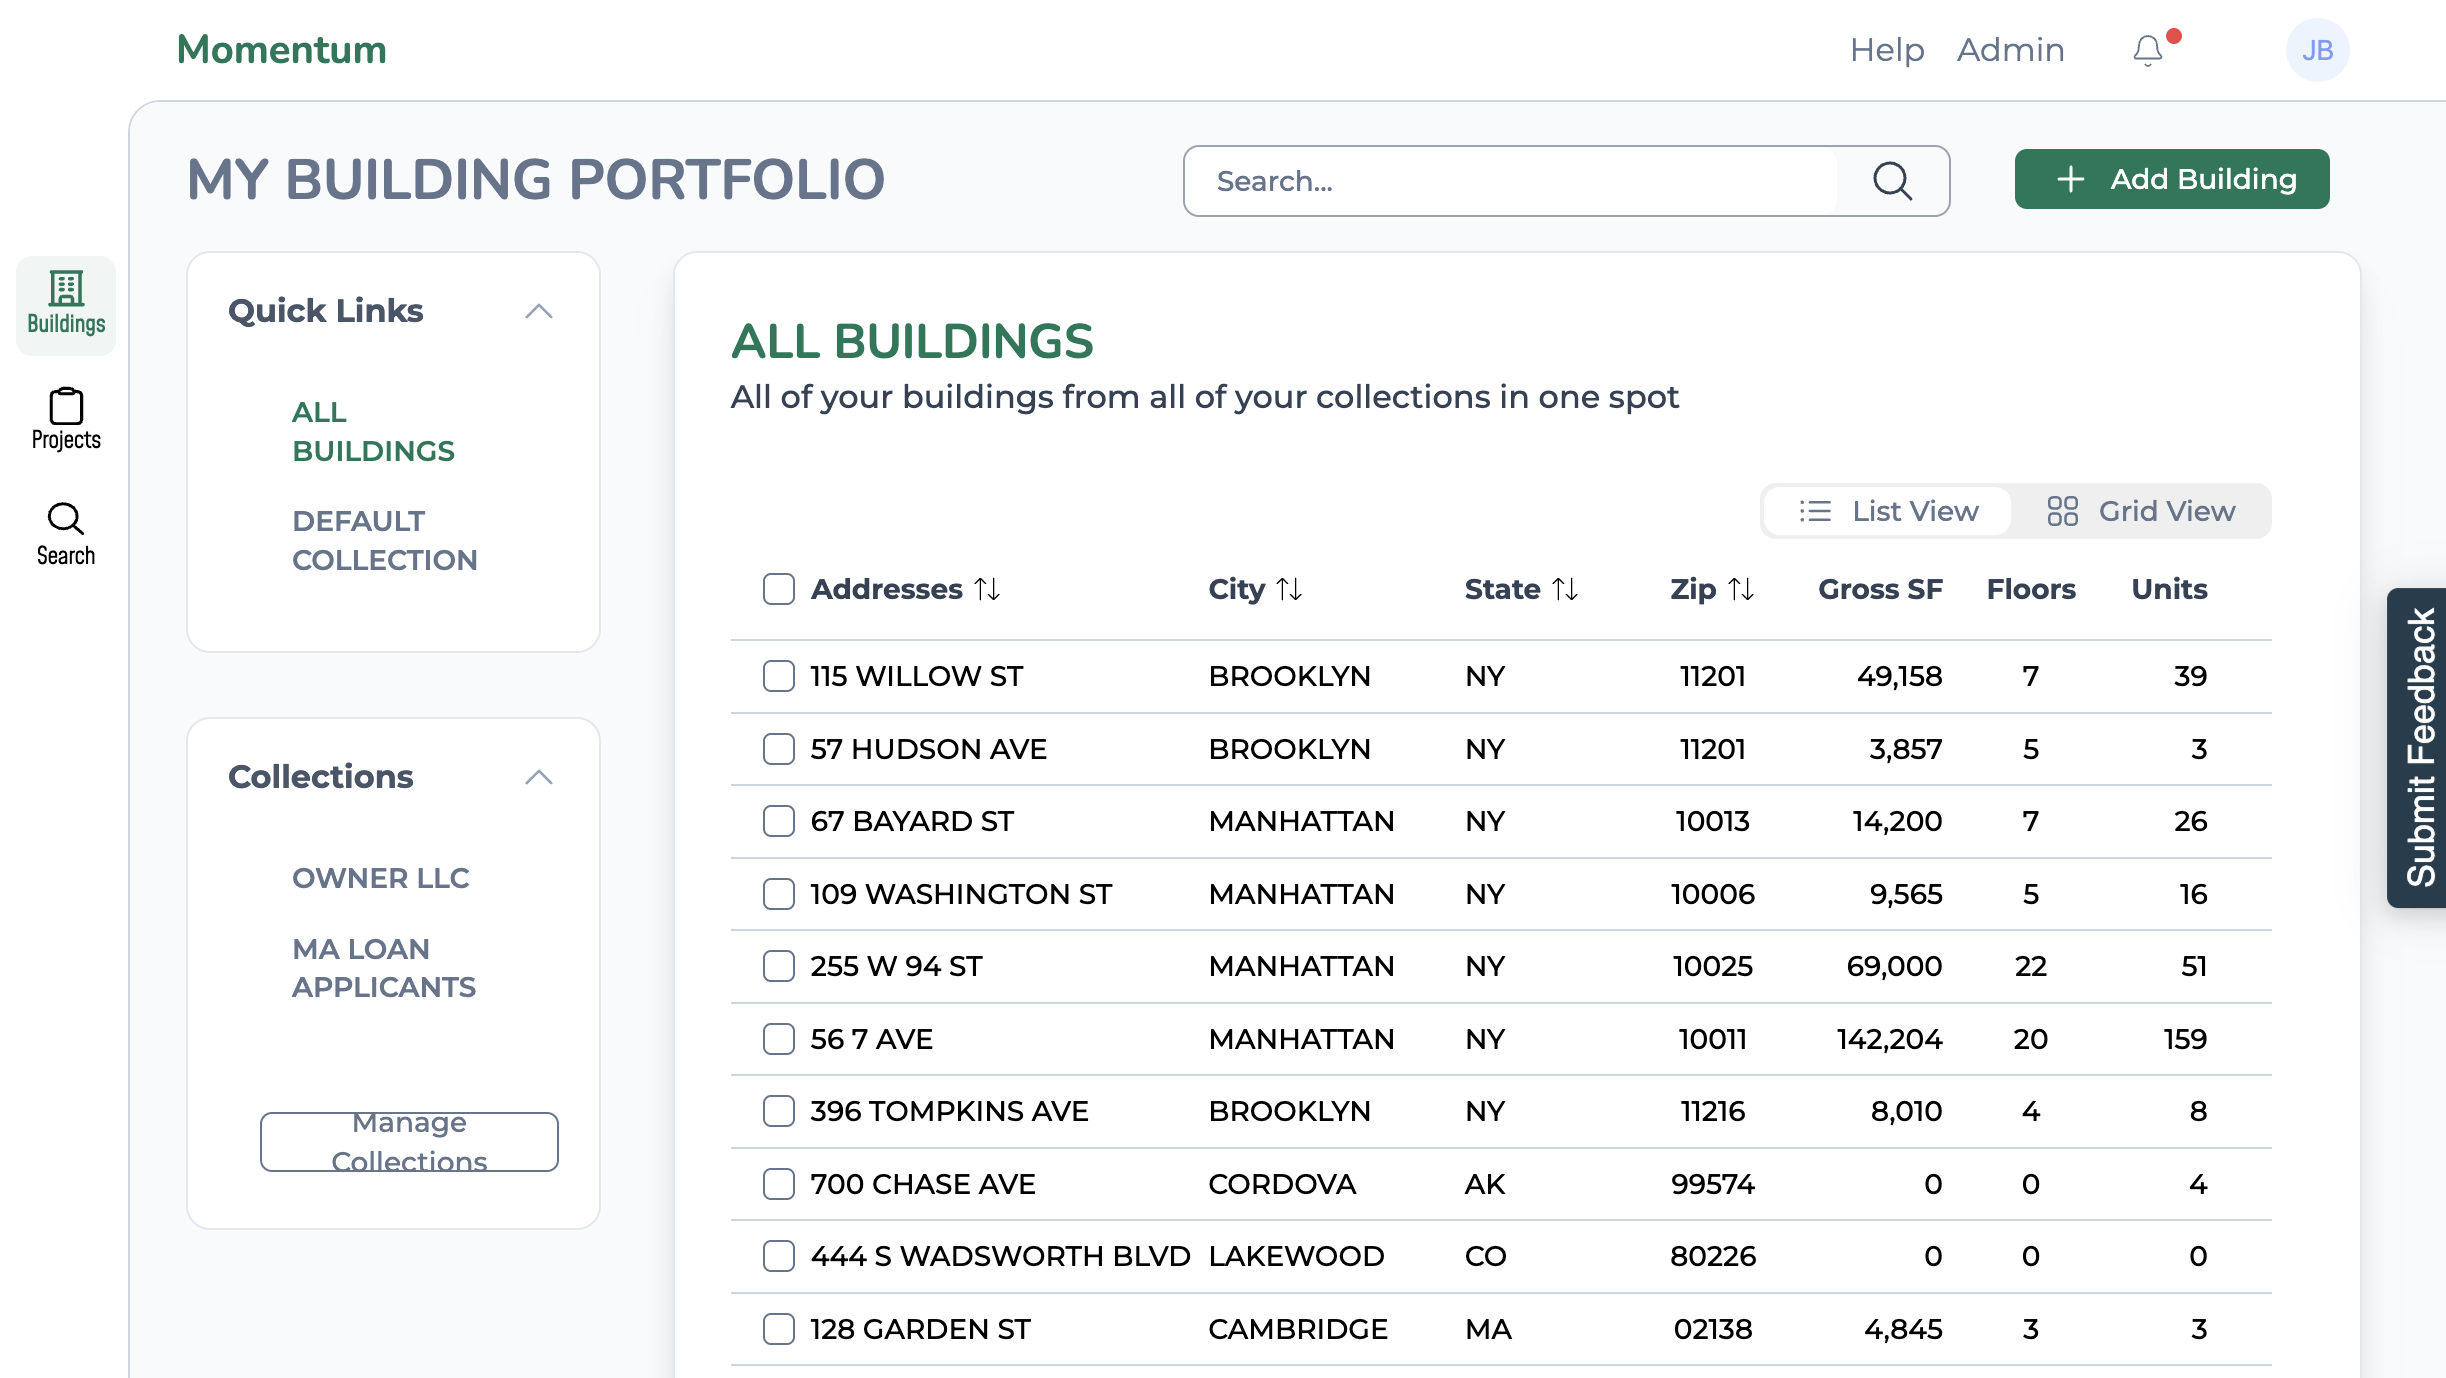Screen dimensions: 2446x1378
Task: Sort the Zip column with arrows
Action: 1741,589
